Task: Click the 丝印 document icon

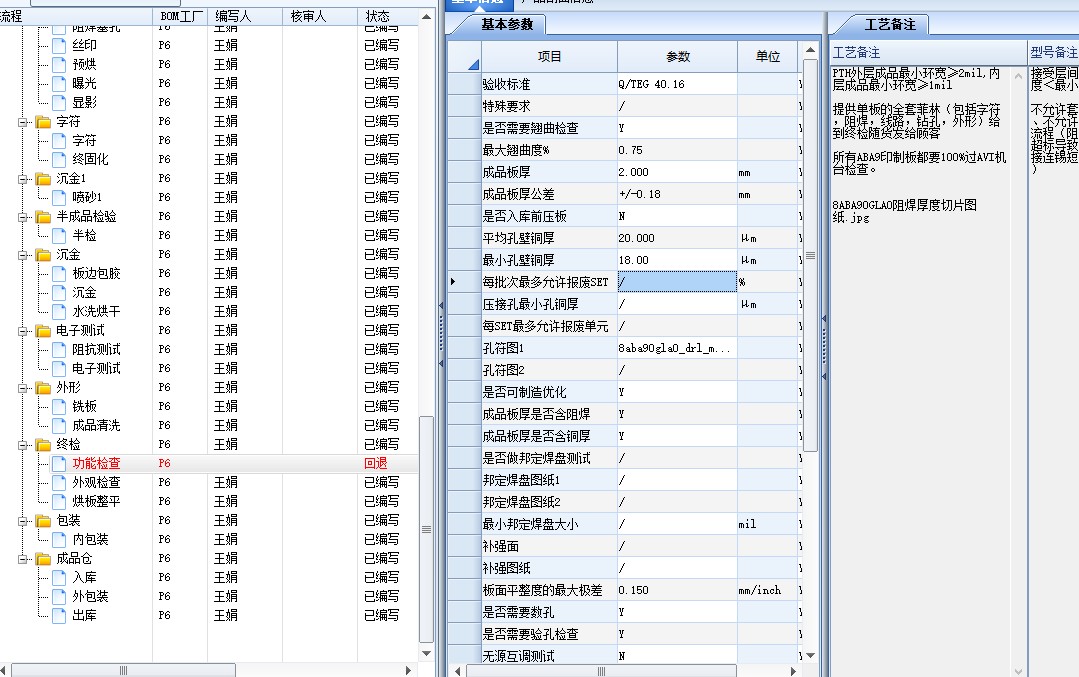Action: pos(59,45)
